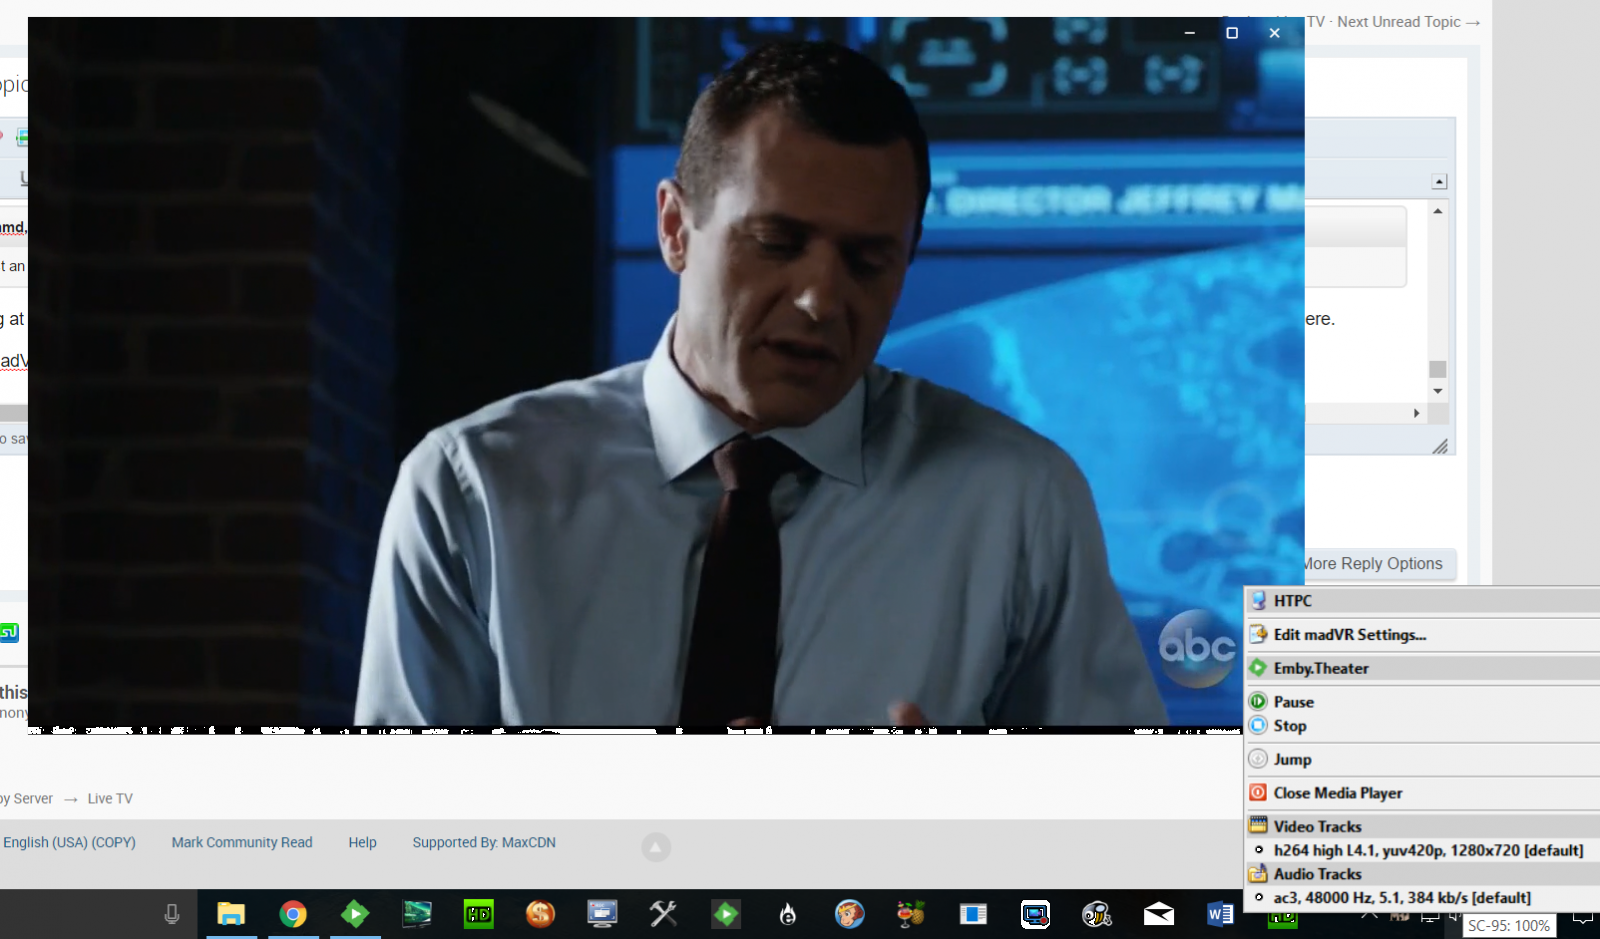Open File Explorer from the taskbar
The width and height of the screenshot is (1600, 939).
pyautogui.click(x=231, y=914)
